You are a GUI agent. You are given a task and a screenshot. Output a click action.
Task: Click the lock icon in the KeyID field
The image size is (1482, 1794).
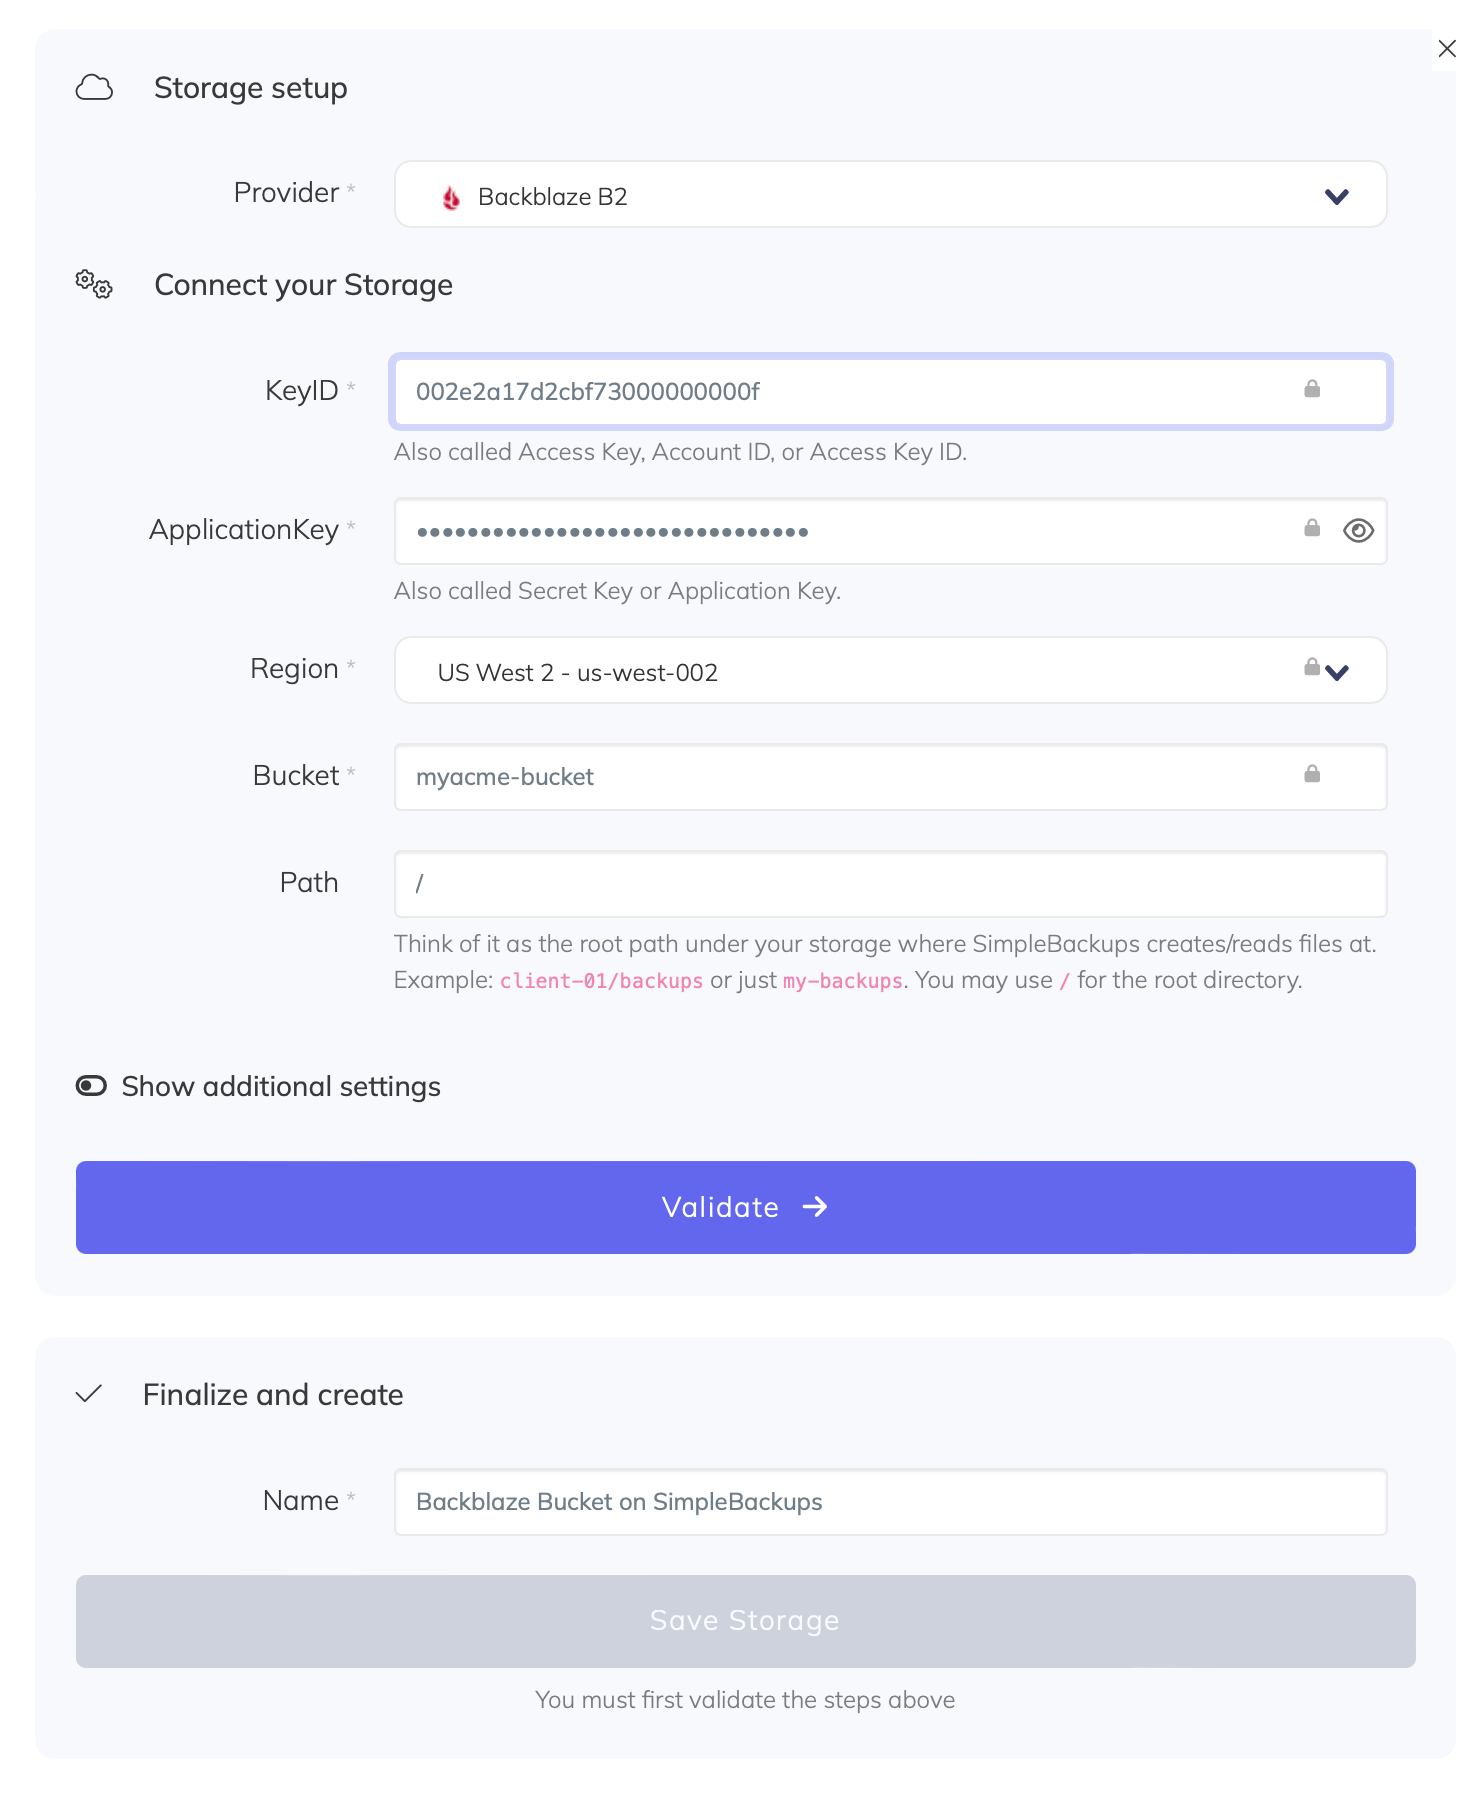(x=1313, y=391)
